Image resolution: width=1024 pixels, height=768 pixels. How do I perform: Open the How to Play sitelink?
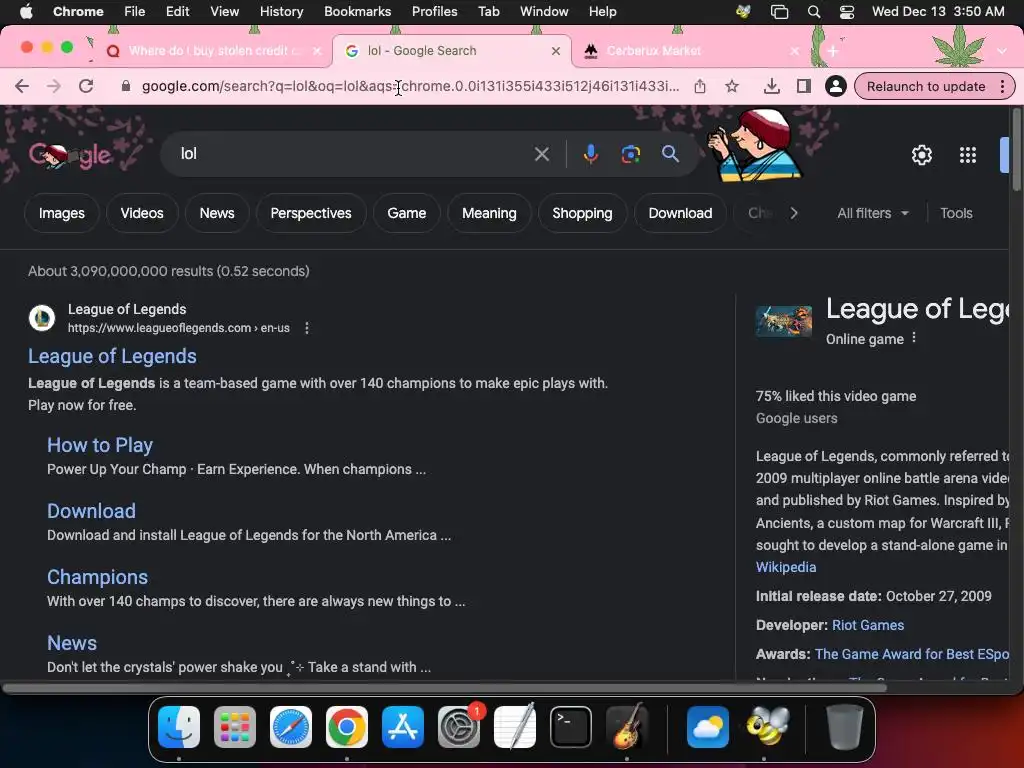[x=100, y=445]
